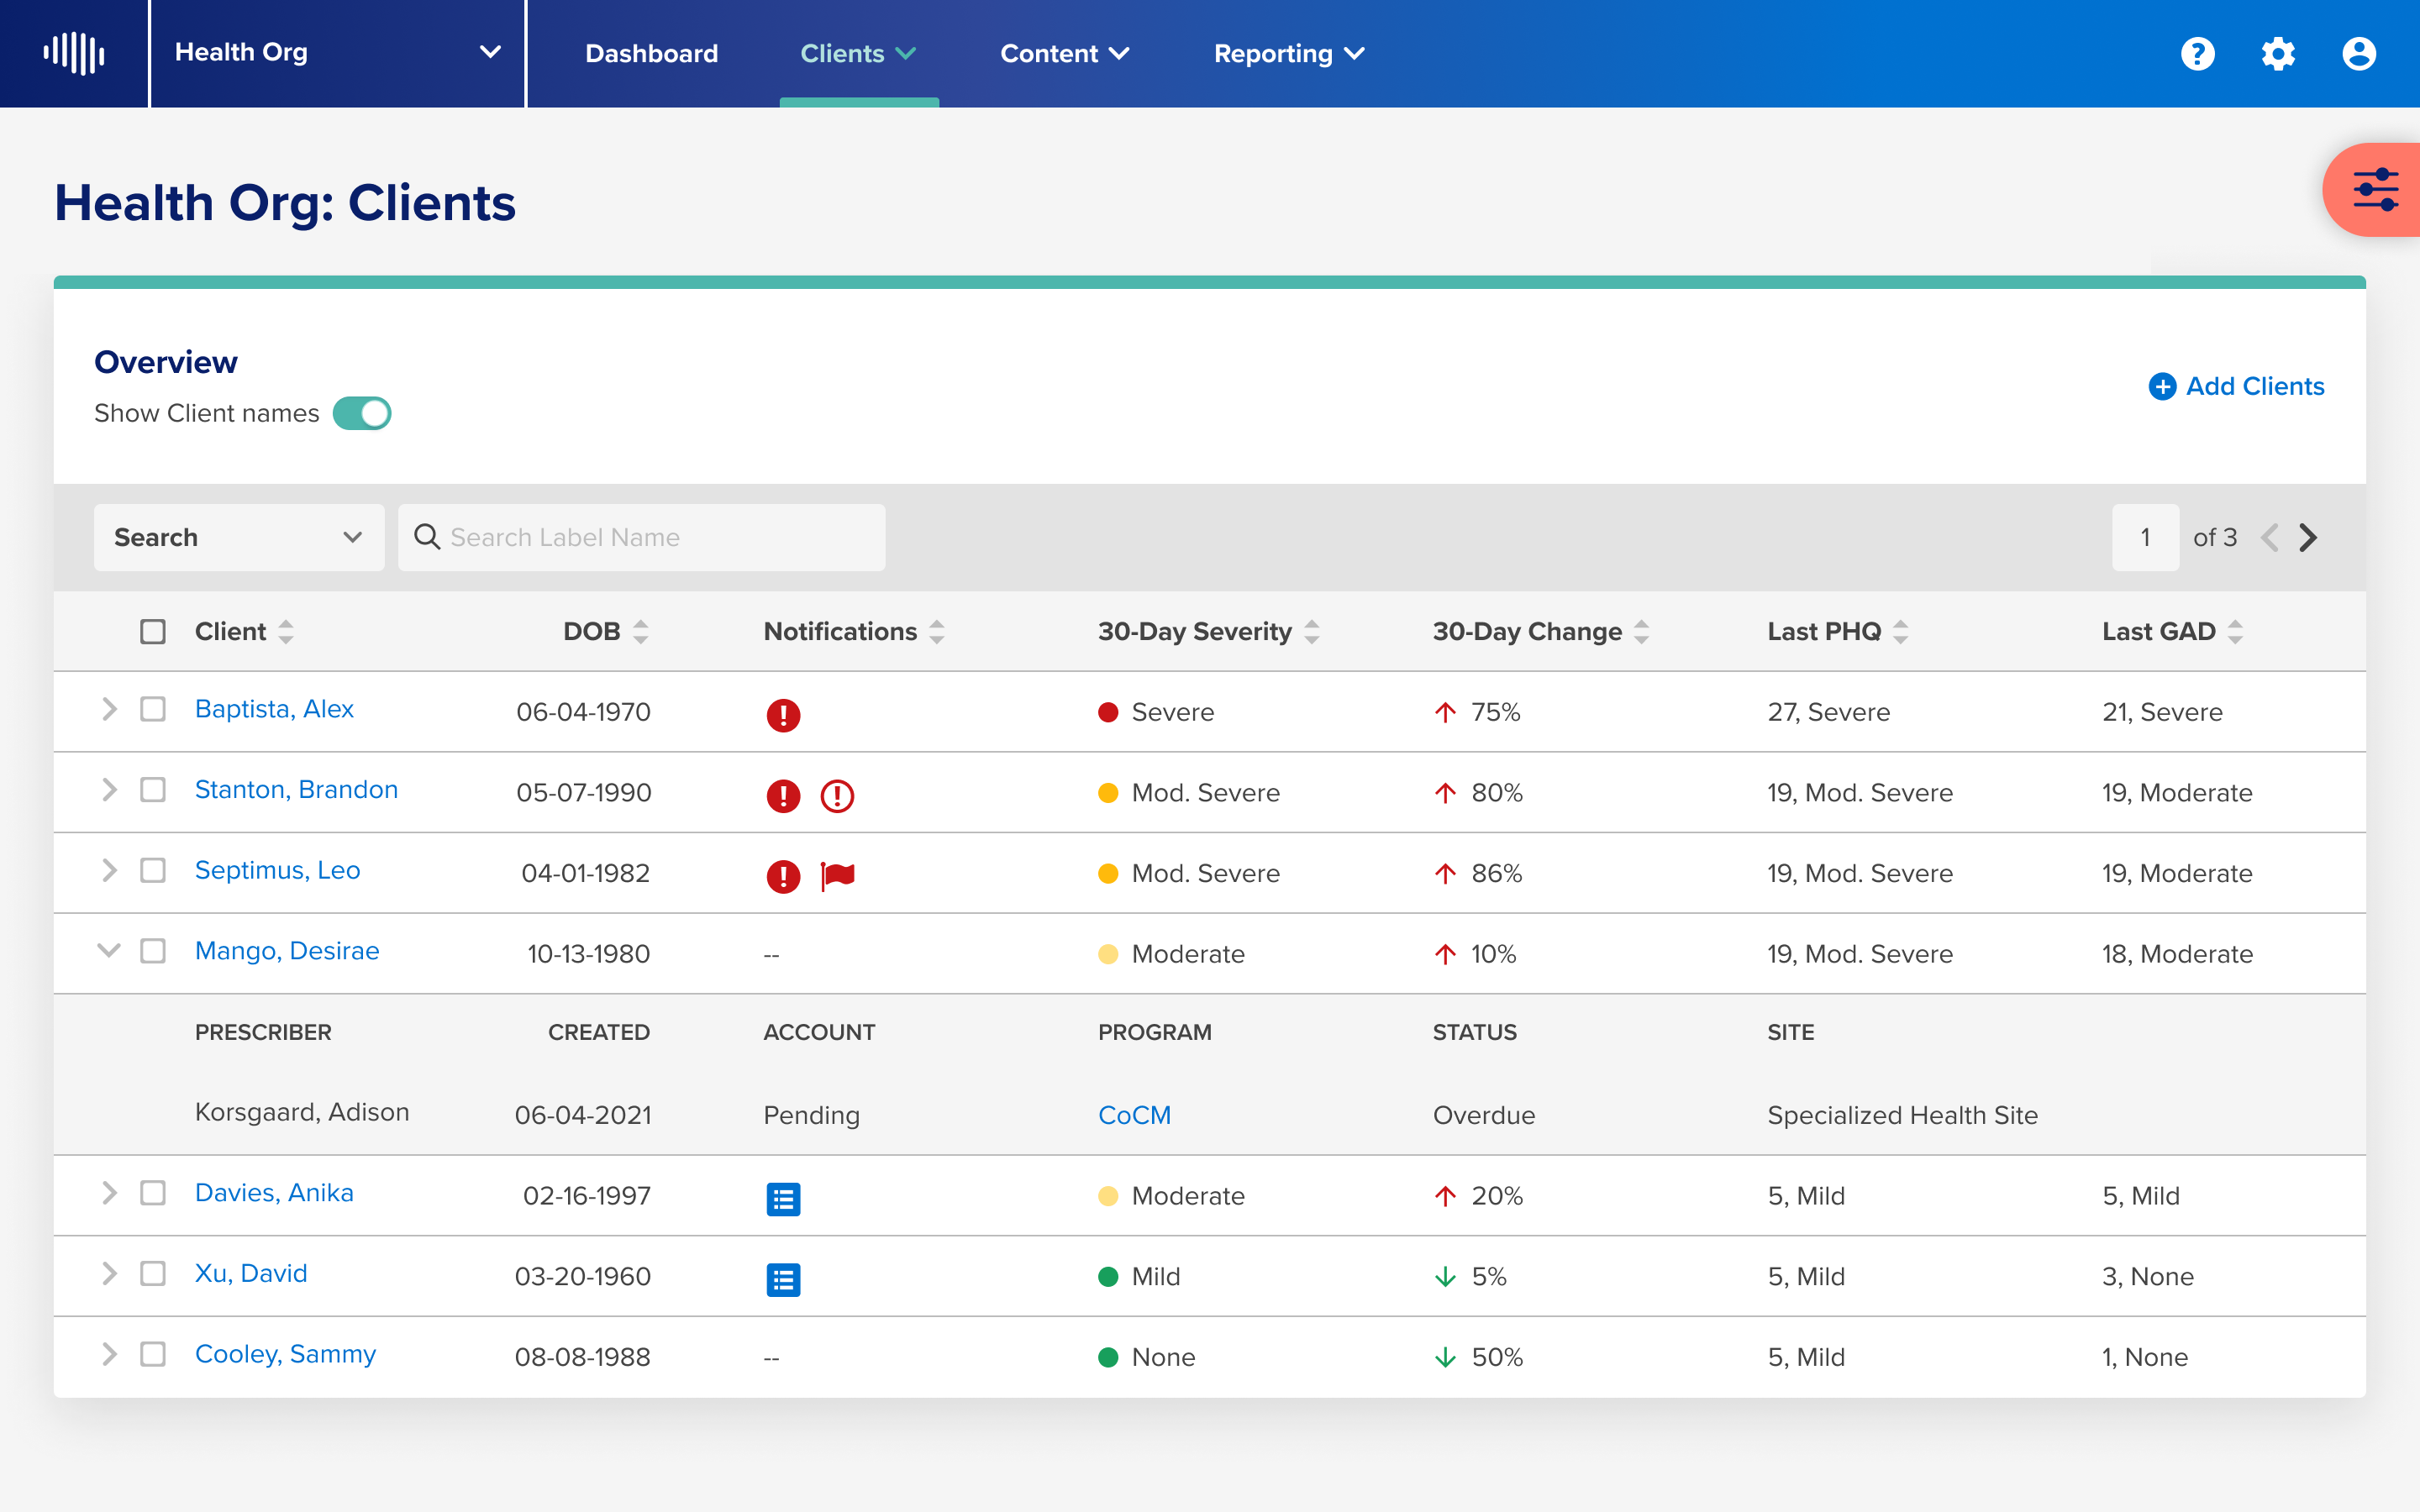Check the checkbox next to Baptista, Alex
Image resolution: width=2420 pixels, height=1512 pixels.
point(153,707)
